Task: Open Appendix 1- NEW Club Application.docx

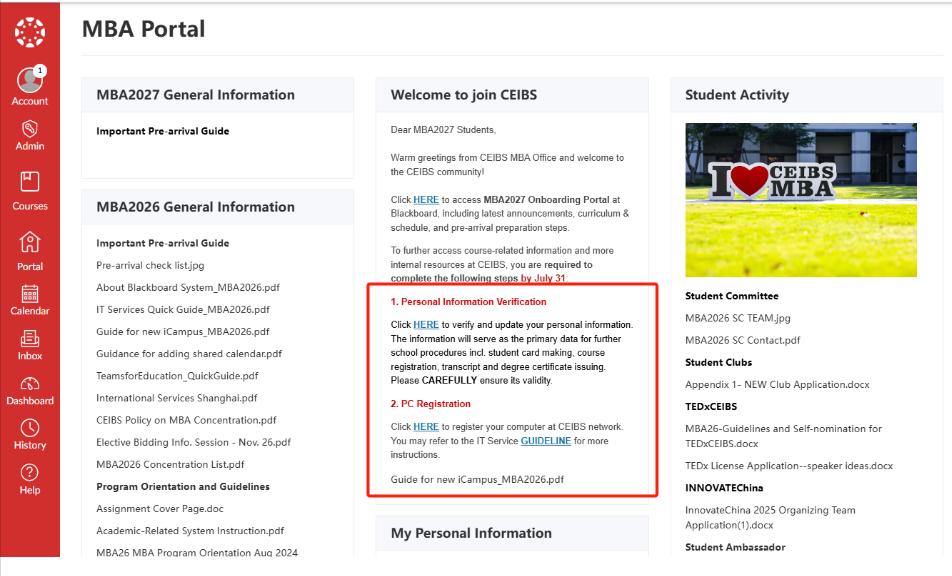Action: (x=777, y=385)
